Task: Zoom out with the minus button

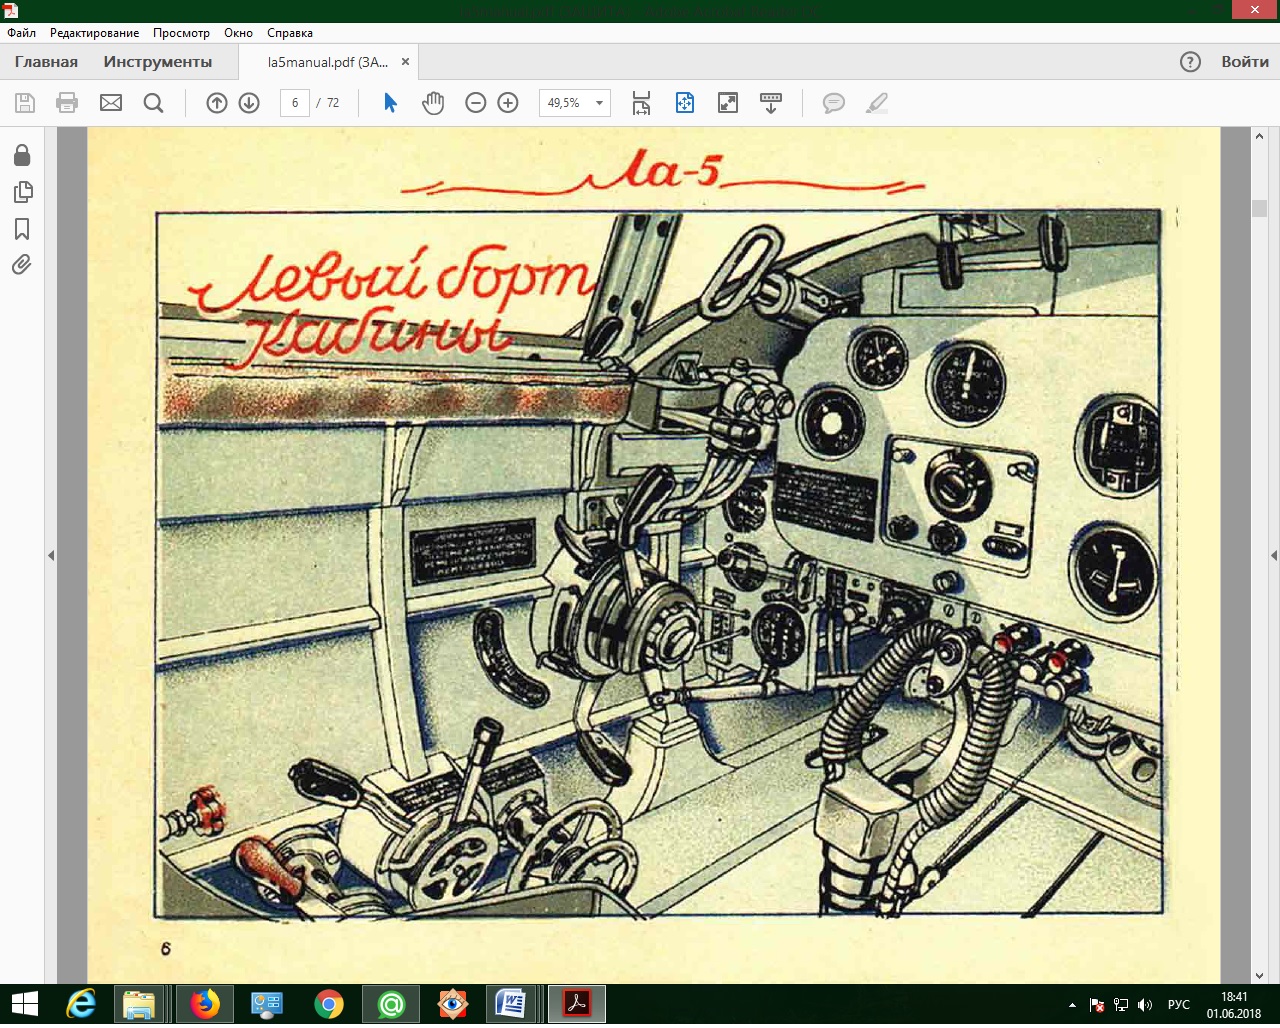Action: (x=476, y=103)
